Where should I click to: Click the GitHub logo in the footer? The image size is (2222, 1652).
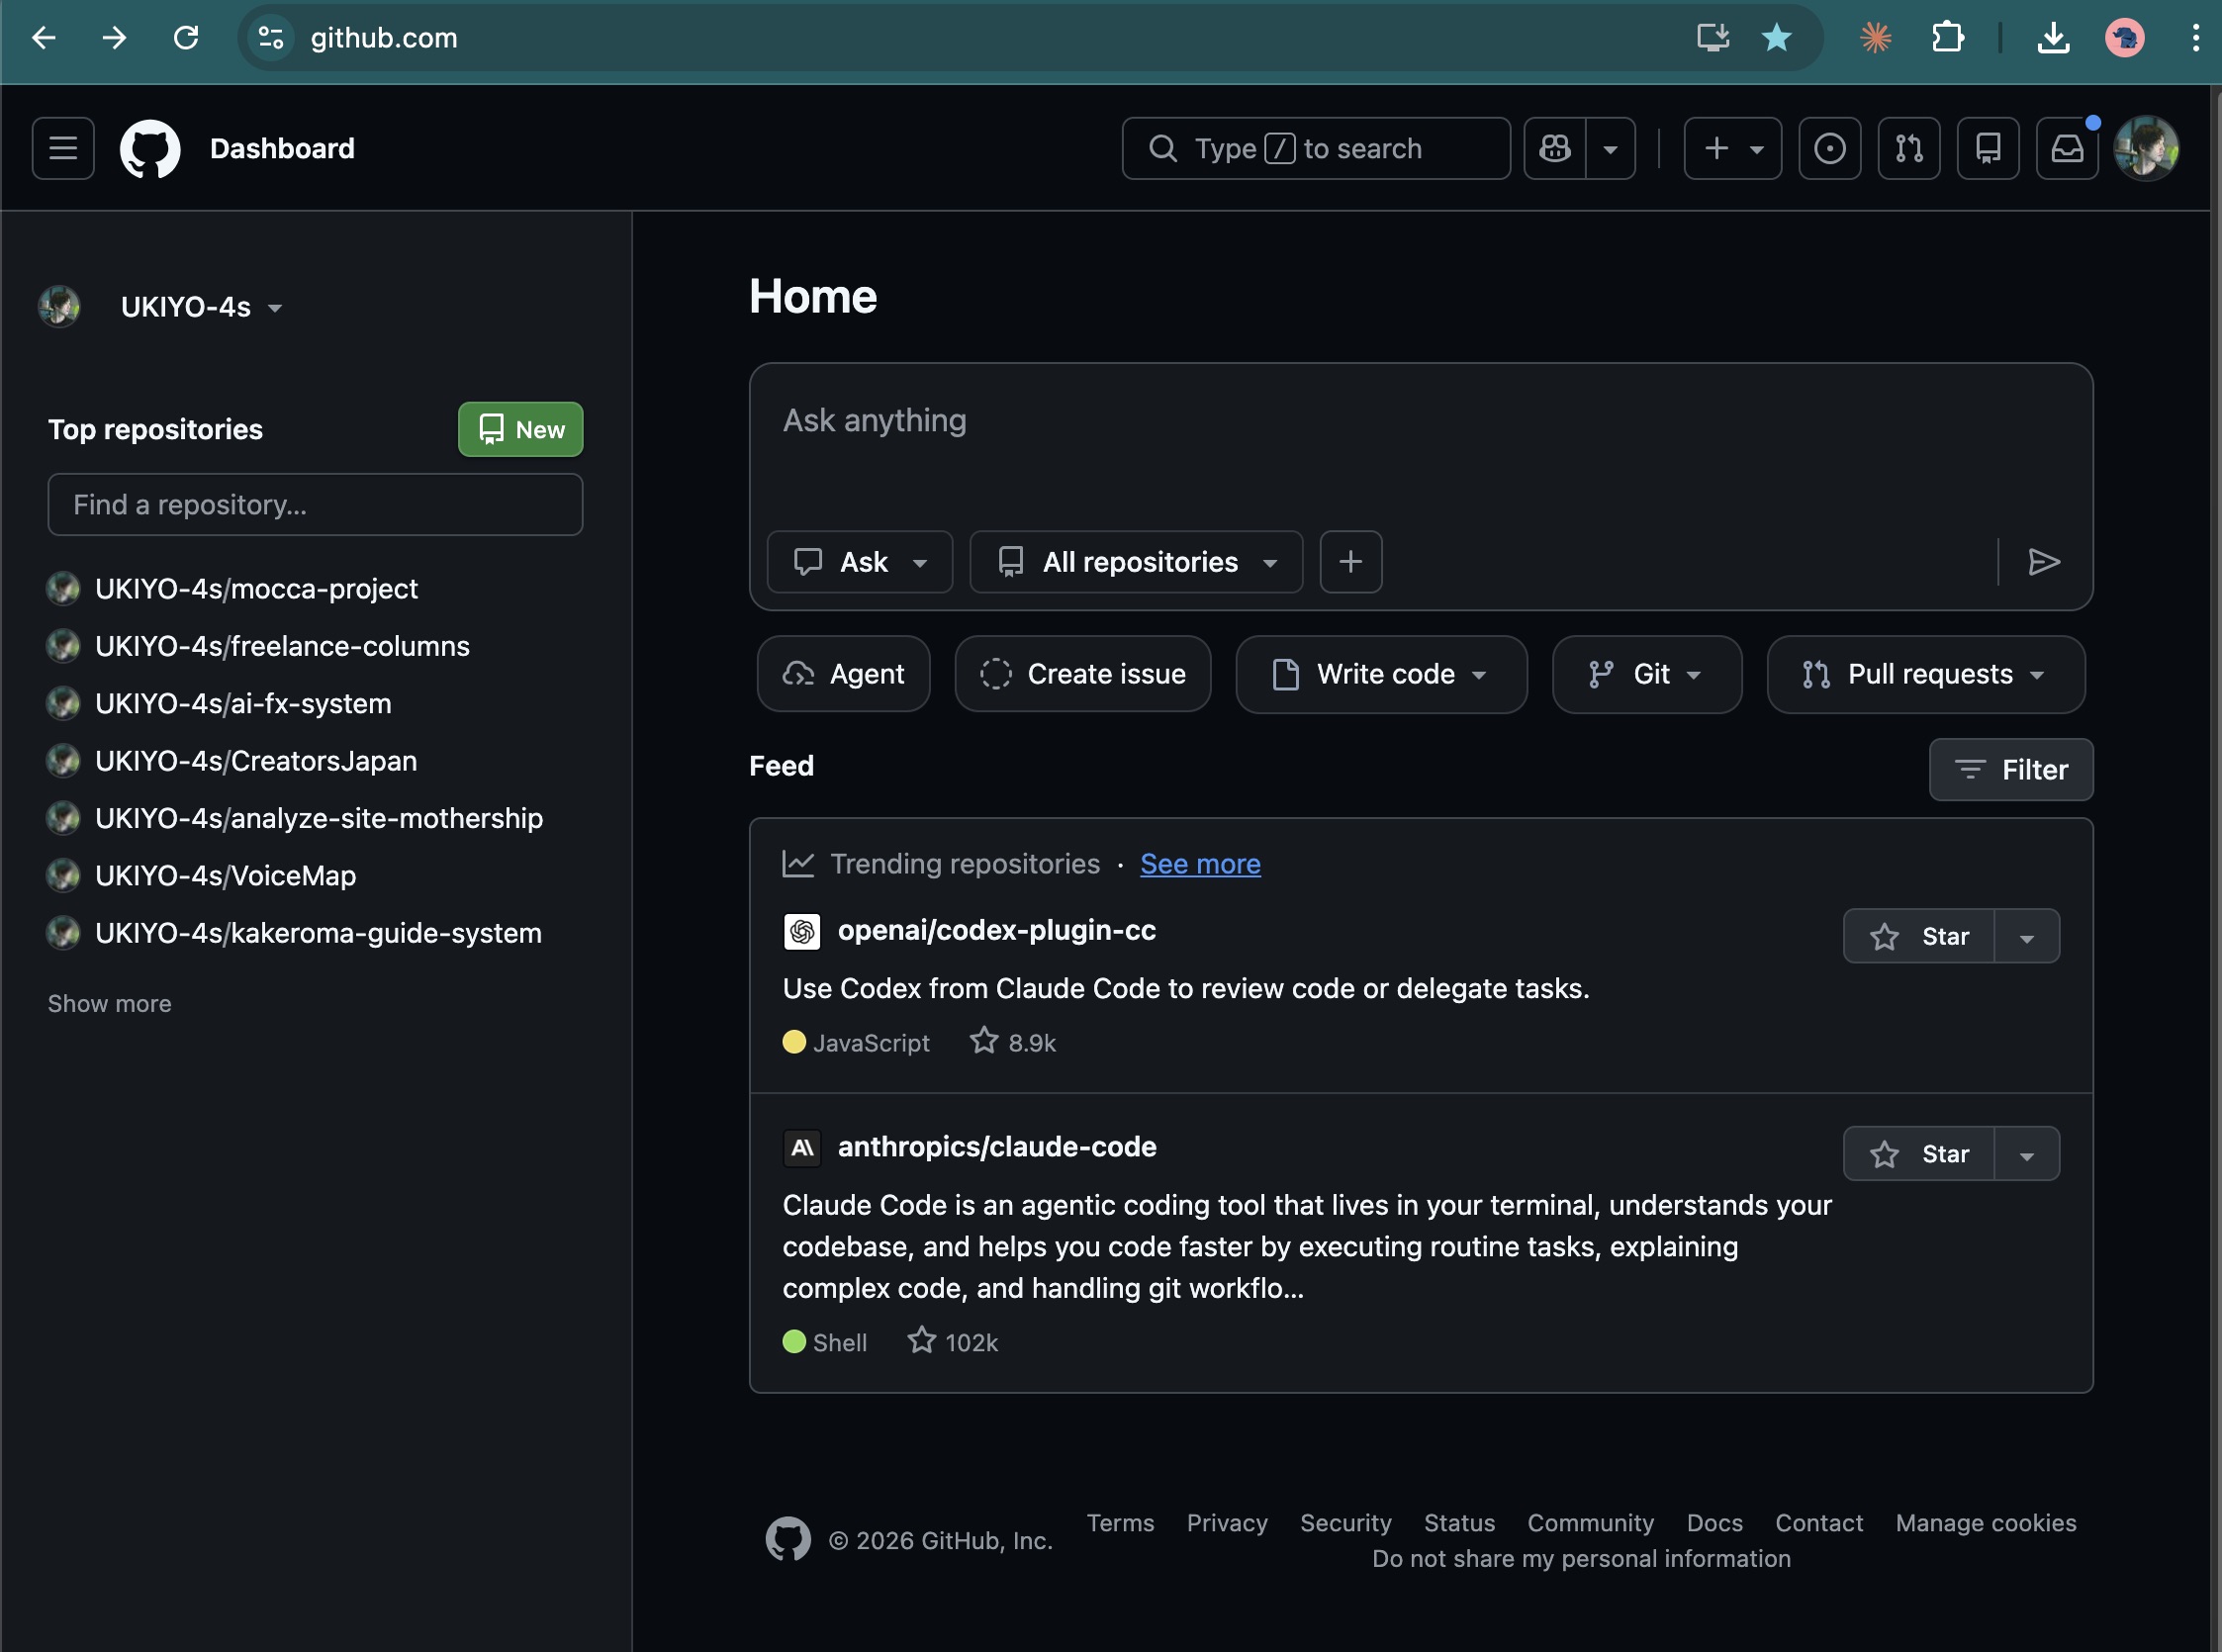(x=788, y=1539)
